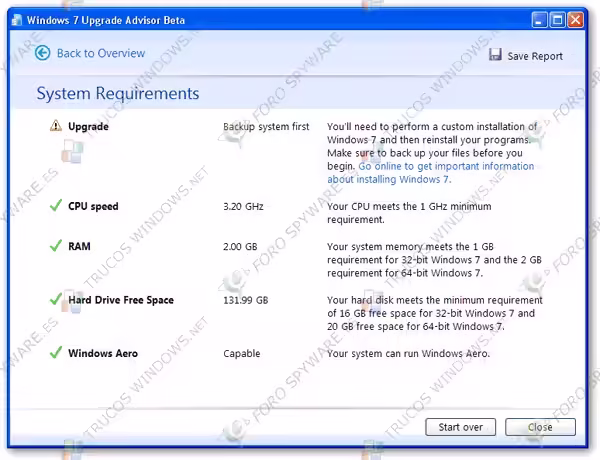Close the window using the red X
The height and width of the screenshot is (460, 600).
[x=576, y=20]
